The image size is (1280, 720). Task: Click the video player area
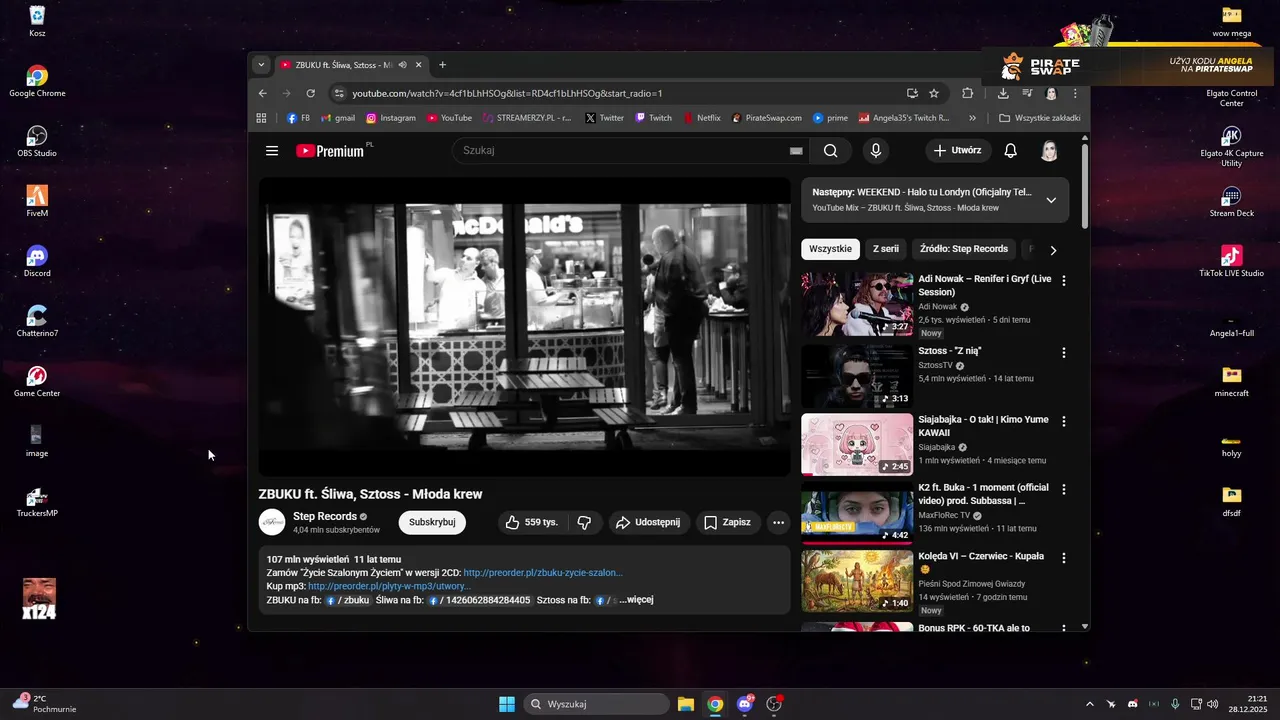pyautogui.click(x=524, y=327)
